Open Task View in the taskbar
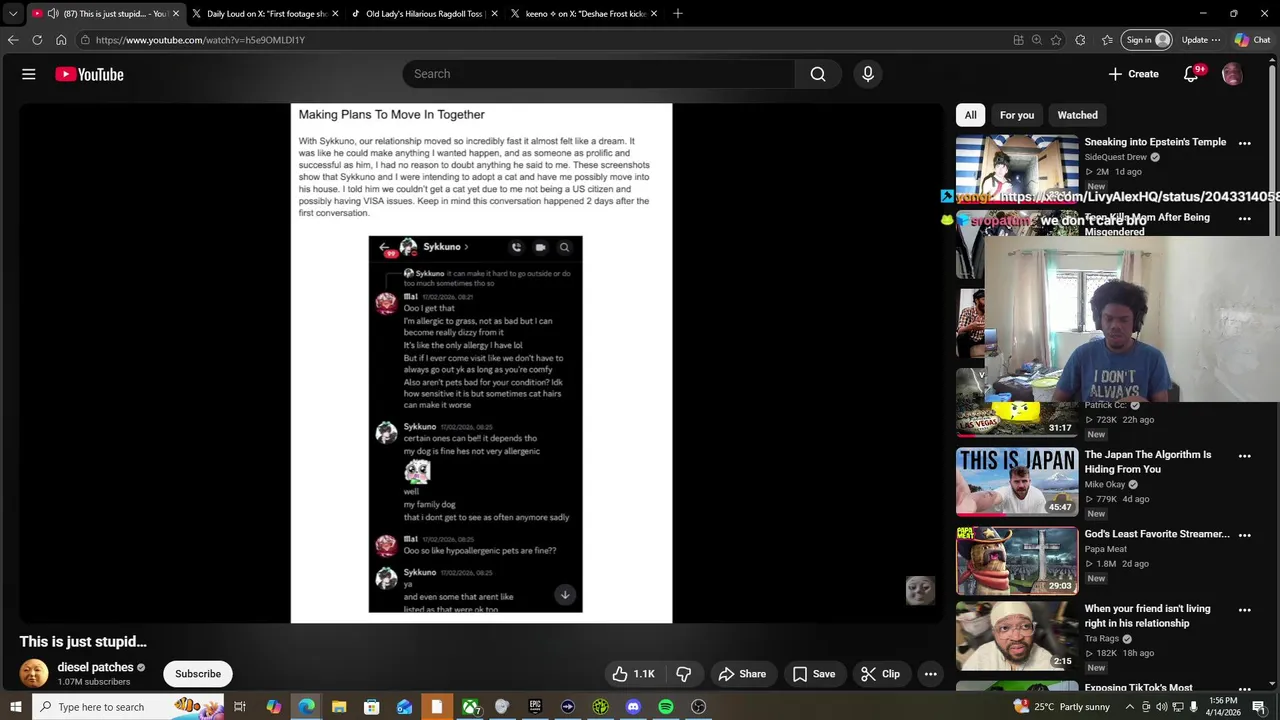 pyautogui.click(x=240, y=707)
